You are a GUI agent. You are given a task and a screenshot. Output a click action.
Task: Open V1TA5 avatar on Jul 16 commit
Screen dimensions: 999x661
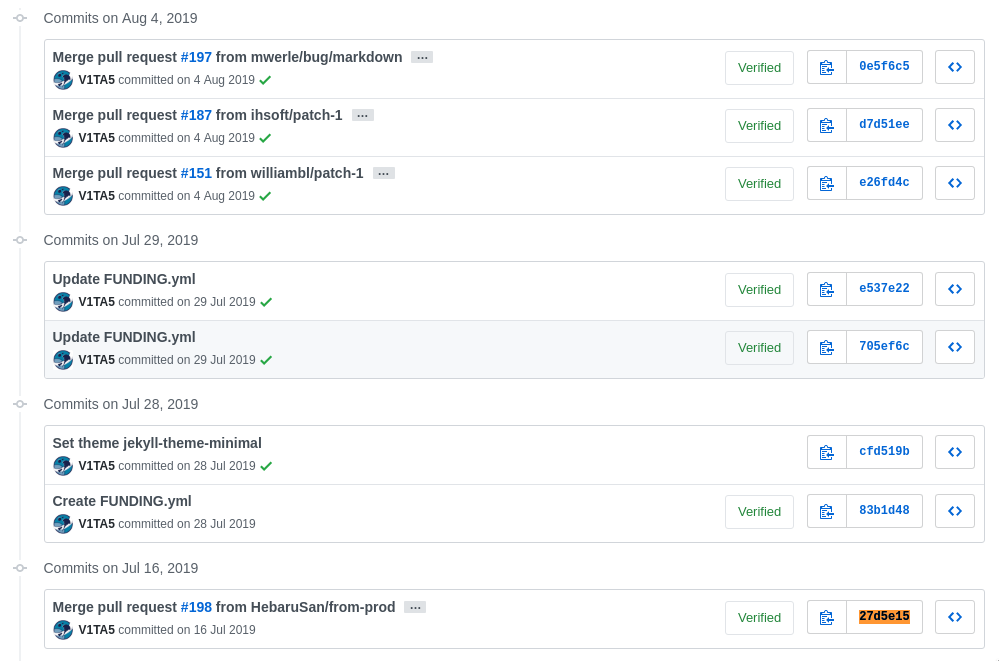(x=63, y=630)
